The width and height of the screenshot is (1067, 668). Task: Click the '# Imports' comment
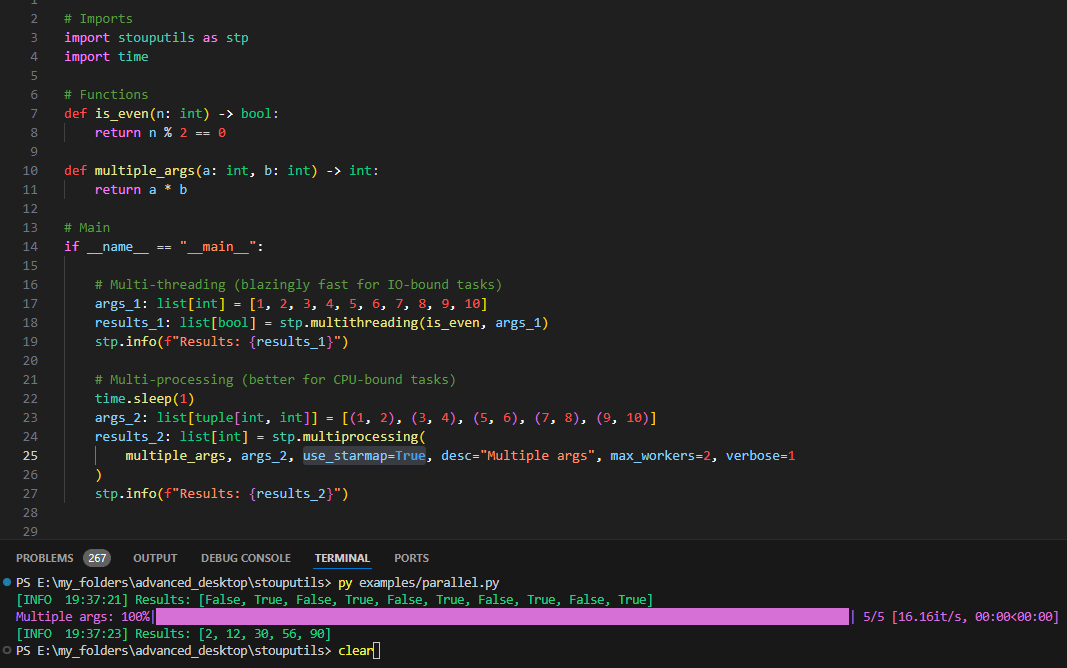point(98,18)
